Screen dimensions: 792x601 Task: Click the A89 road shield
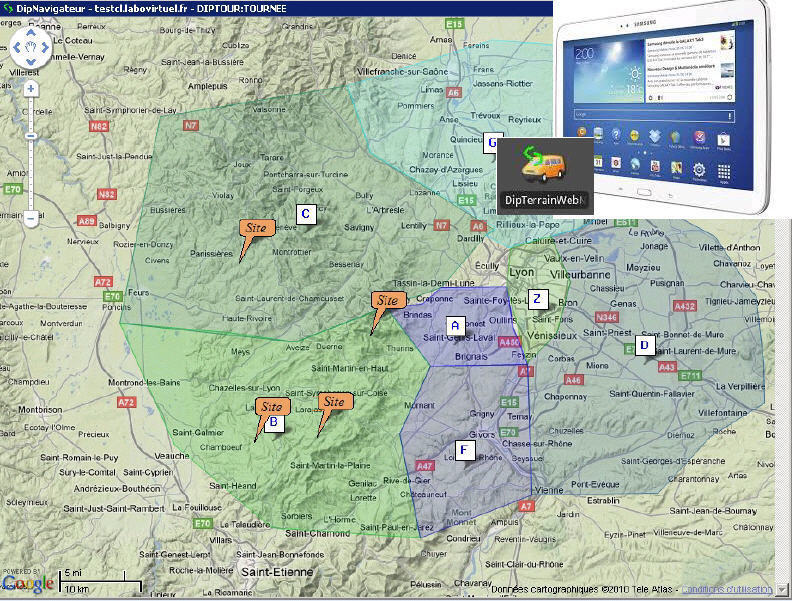coord(87,221)
